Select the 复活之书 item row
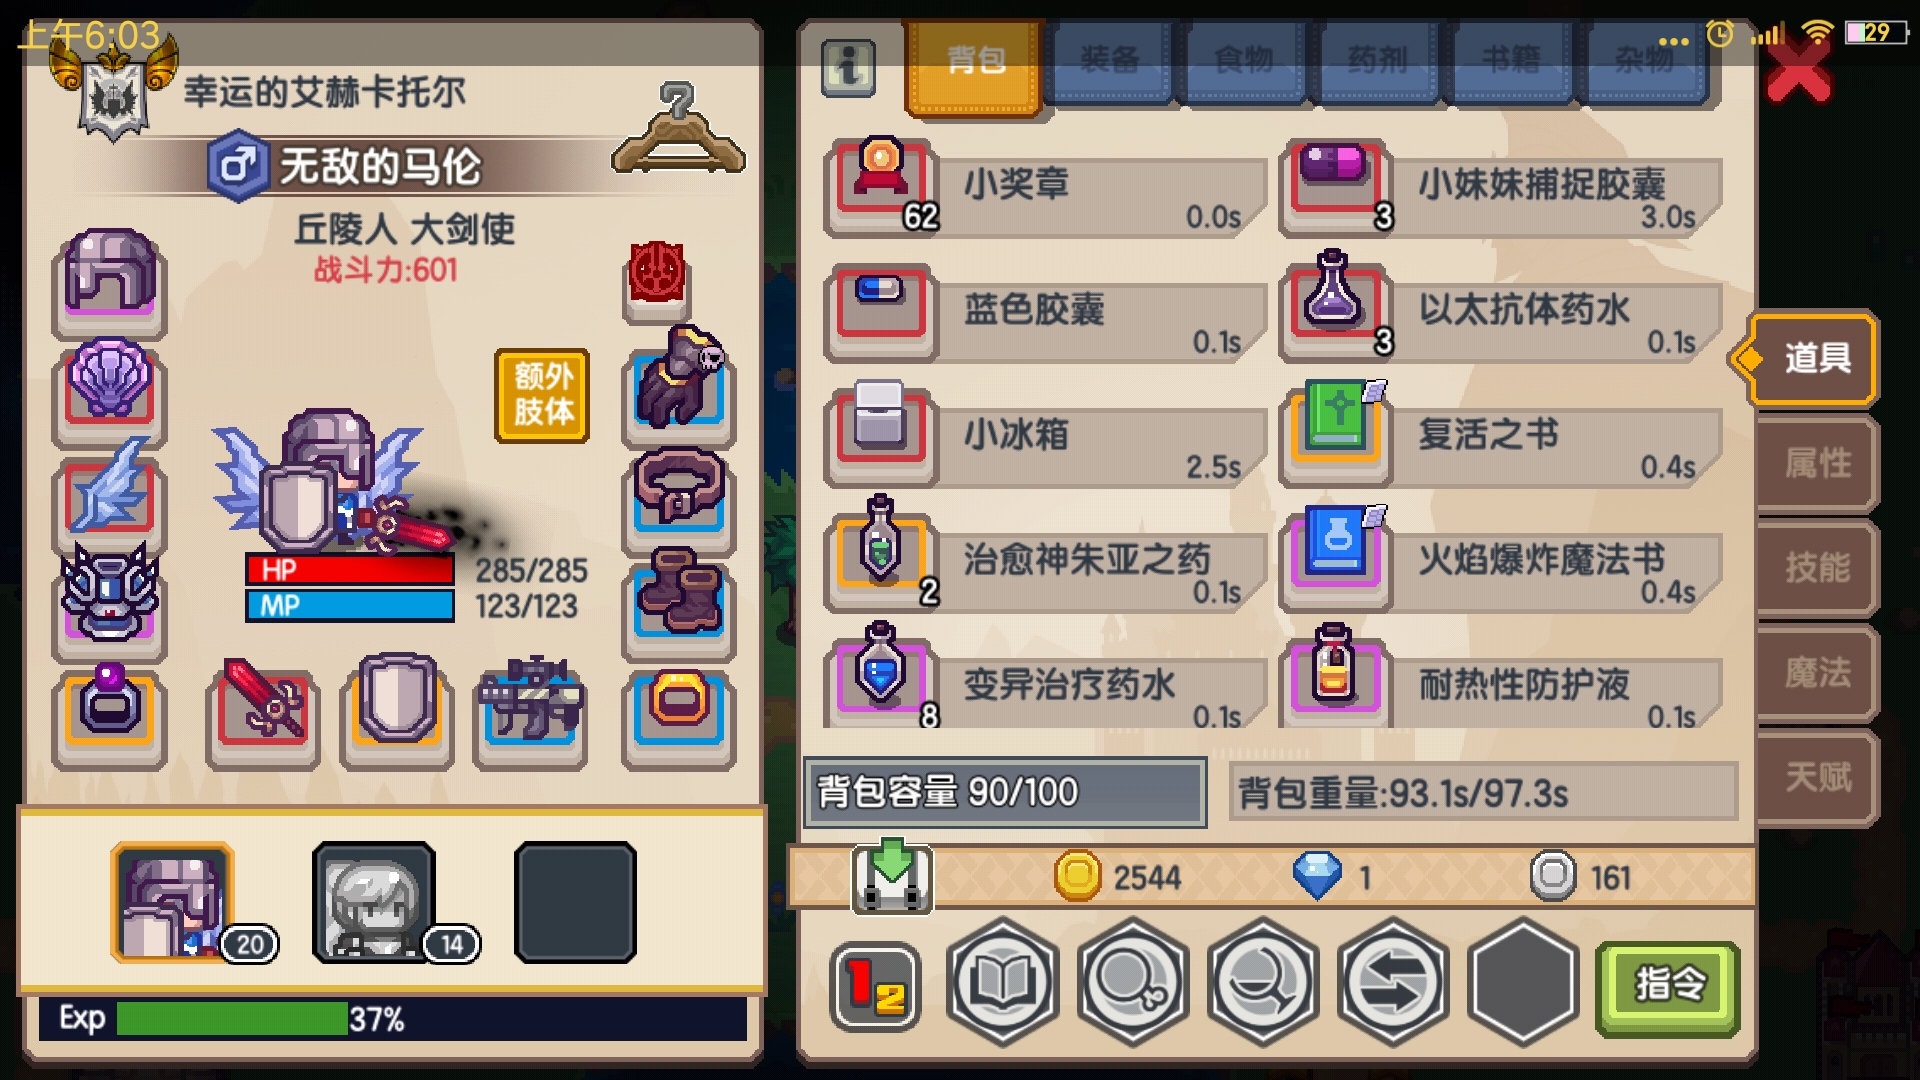This screenshot has width=1920, height=1080. [1503, 437]
